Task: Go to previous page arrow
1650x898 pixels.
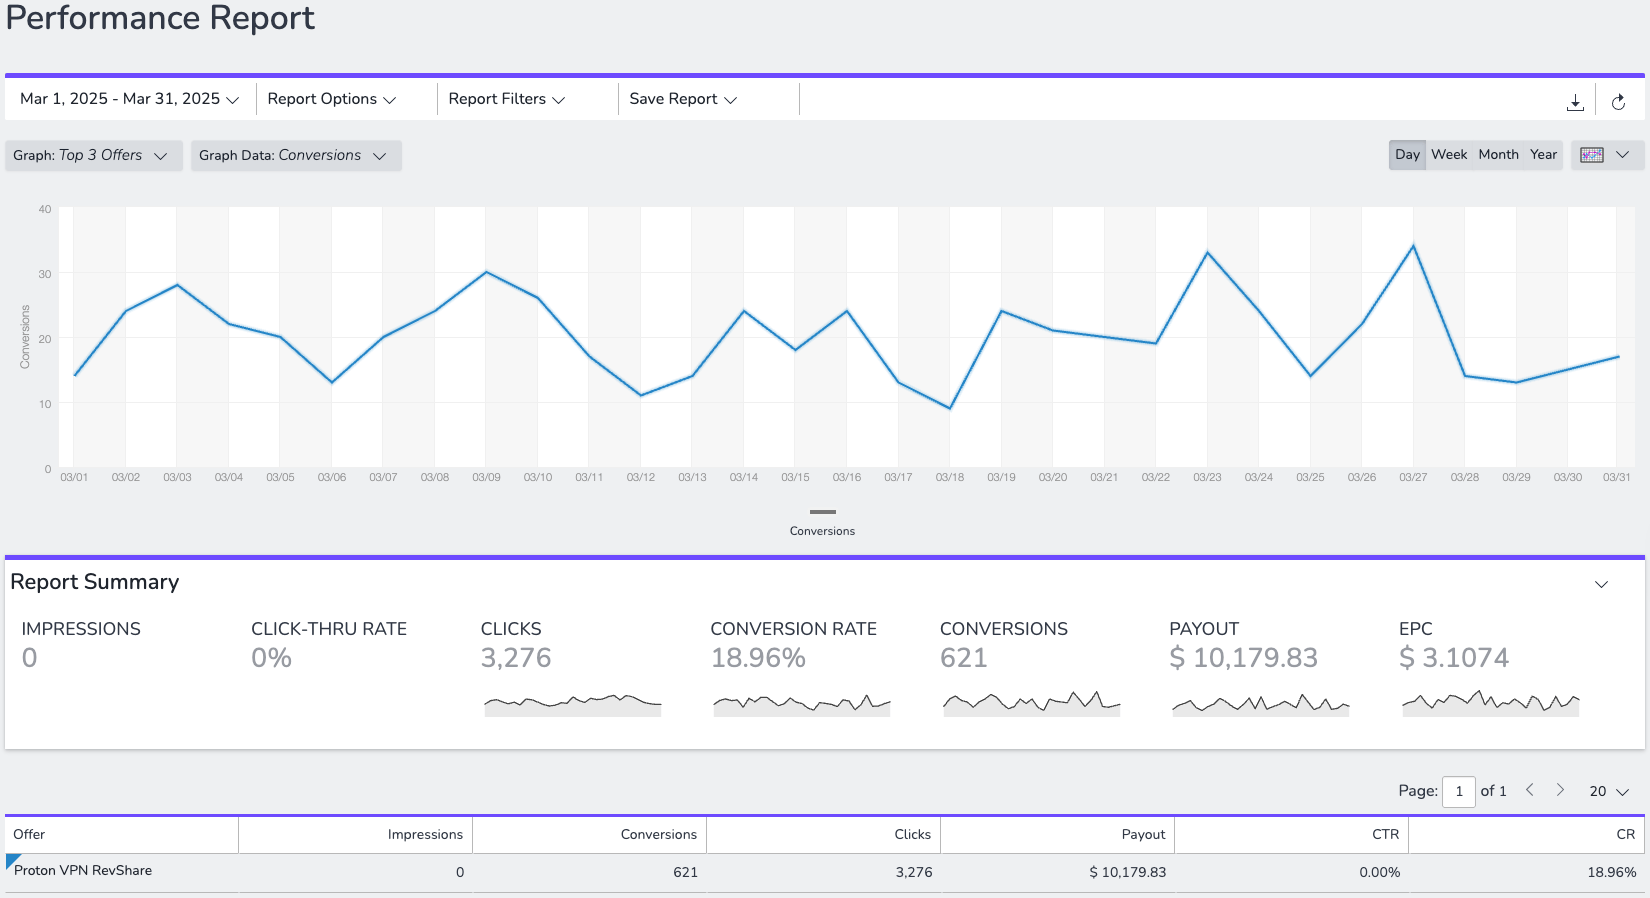Action: coord(1529,790)
